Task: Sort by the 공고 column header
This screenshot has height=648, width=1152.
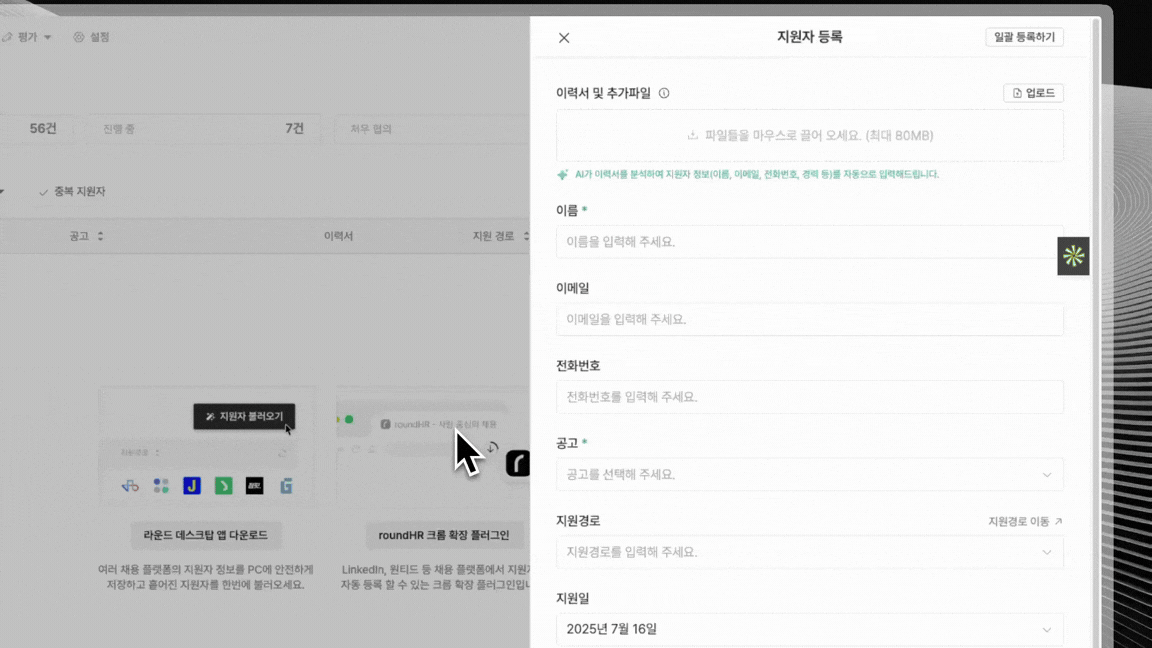Action: (86, 236)
